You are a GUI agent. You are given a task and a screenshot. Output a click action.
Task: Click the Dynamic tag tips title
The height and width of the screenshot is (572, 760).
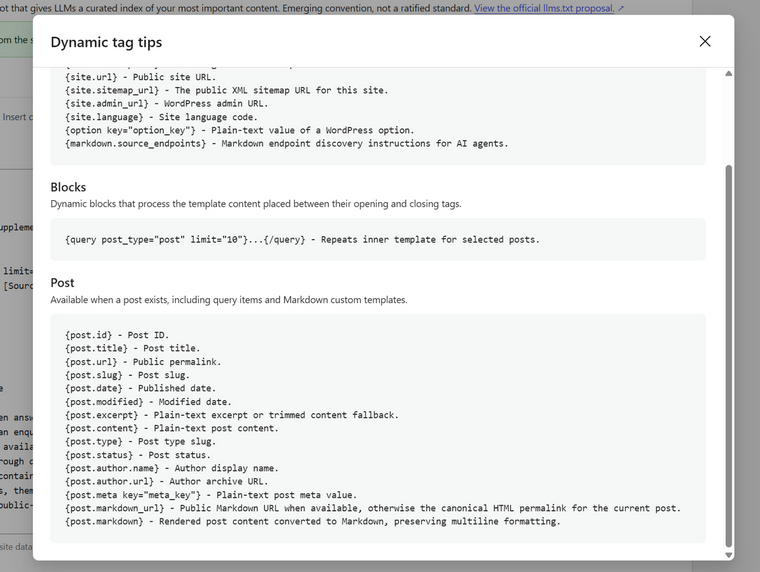click(106, 42)
